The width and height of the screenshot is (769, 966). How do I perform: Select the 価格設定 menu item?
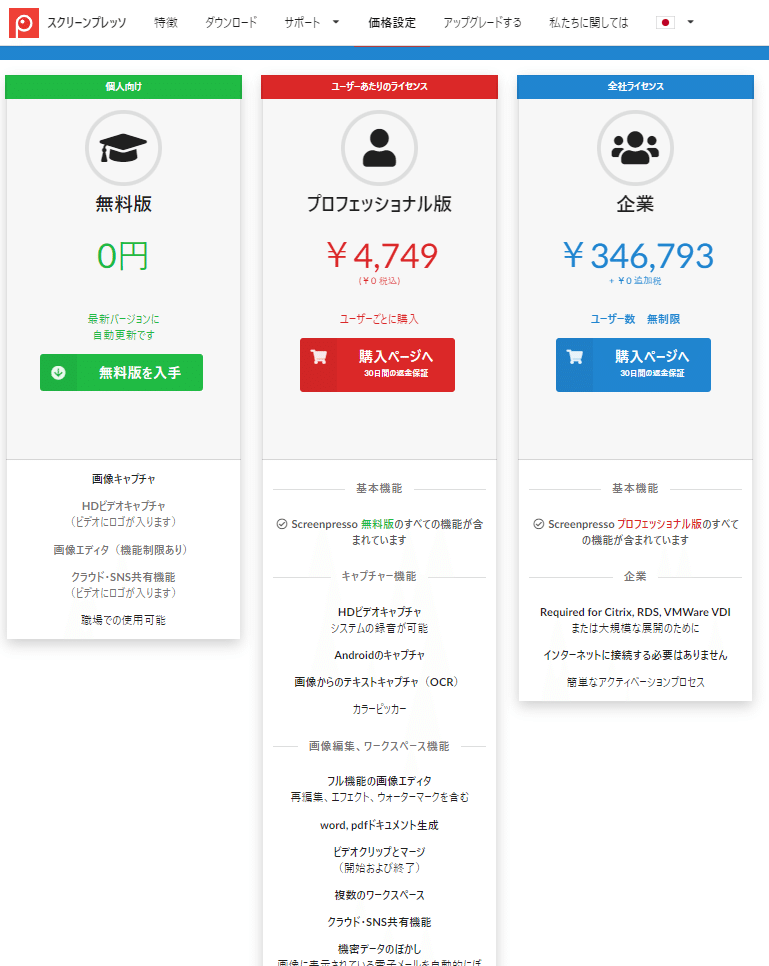392,23
